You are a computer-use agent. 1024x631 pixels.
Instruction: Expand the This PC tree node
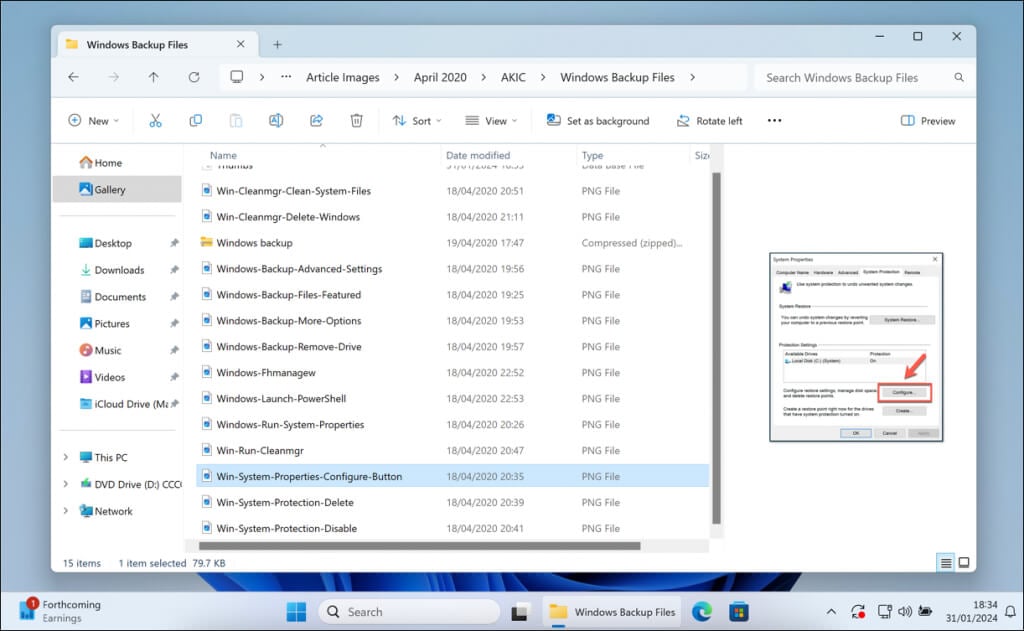tap(66, 457)
